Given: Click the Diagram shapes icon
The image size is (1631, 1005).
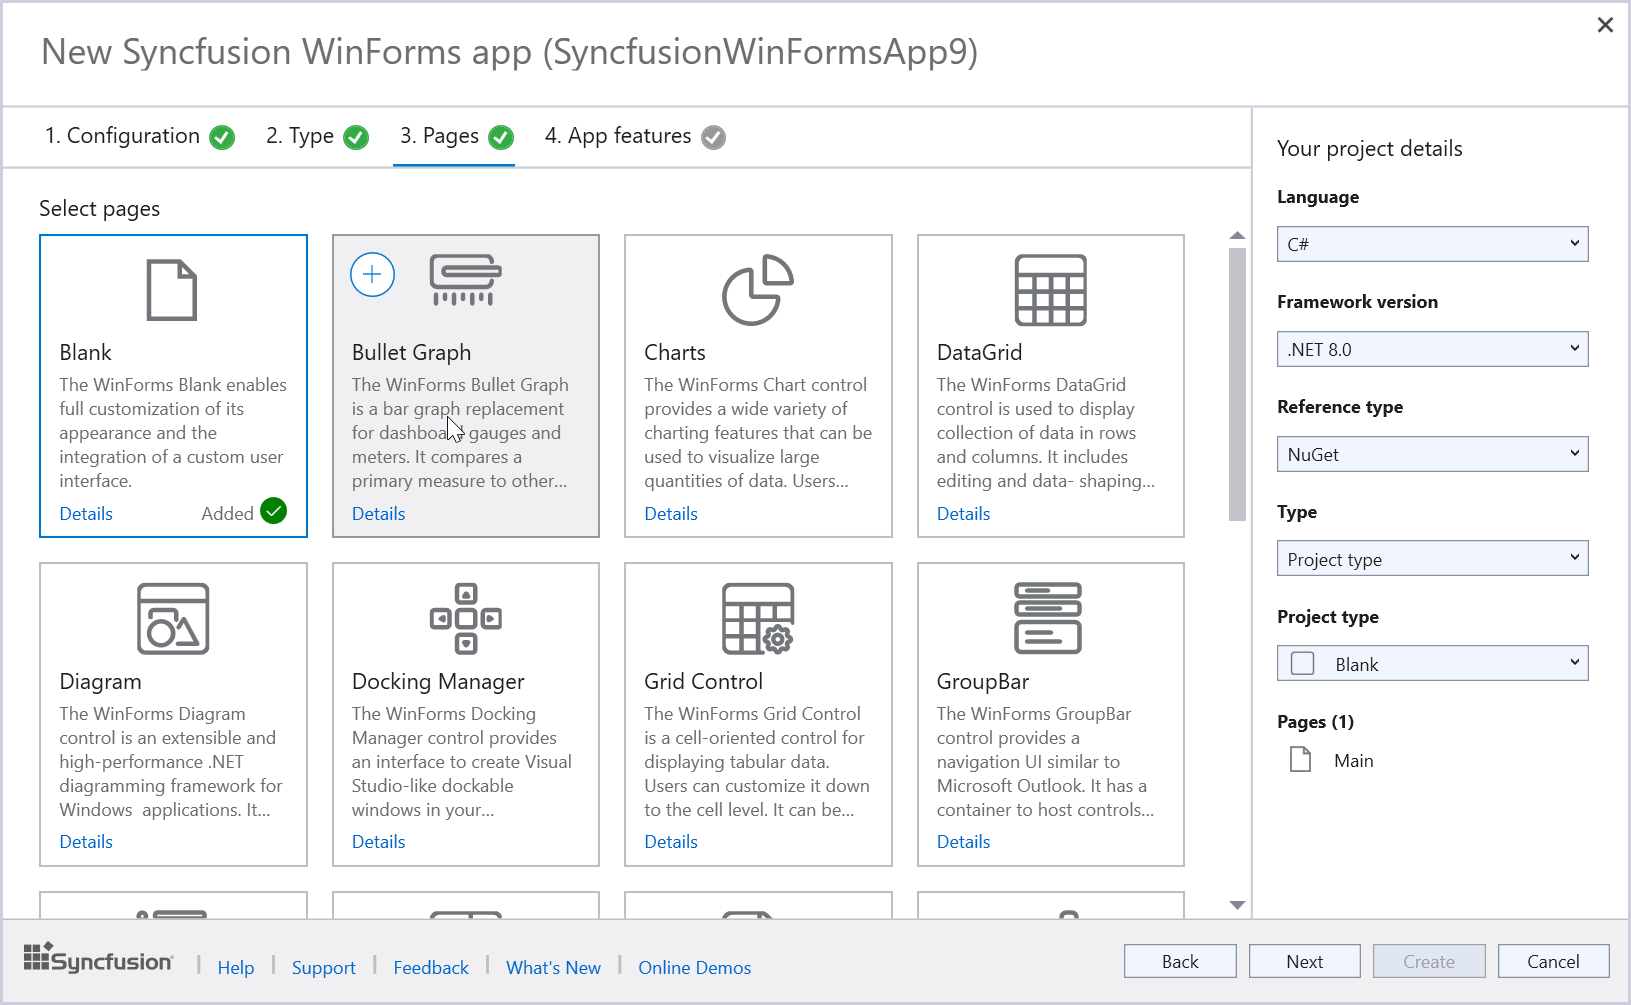Looking at the screenshot, I should pyautogui.click(x=173, y=618).
